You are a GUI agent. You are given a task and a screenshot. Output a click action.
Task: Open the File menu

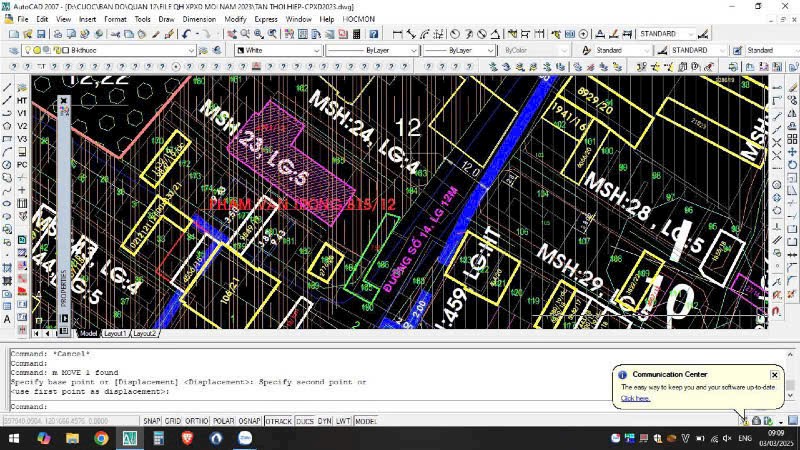tap(23, 19)
